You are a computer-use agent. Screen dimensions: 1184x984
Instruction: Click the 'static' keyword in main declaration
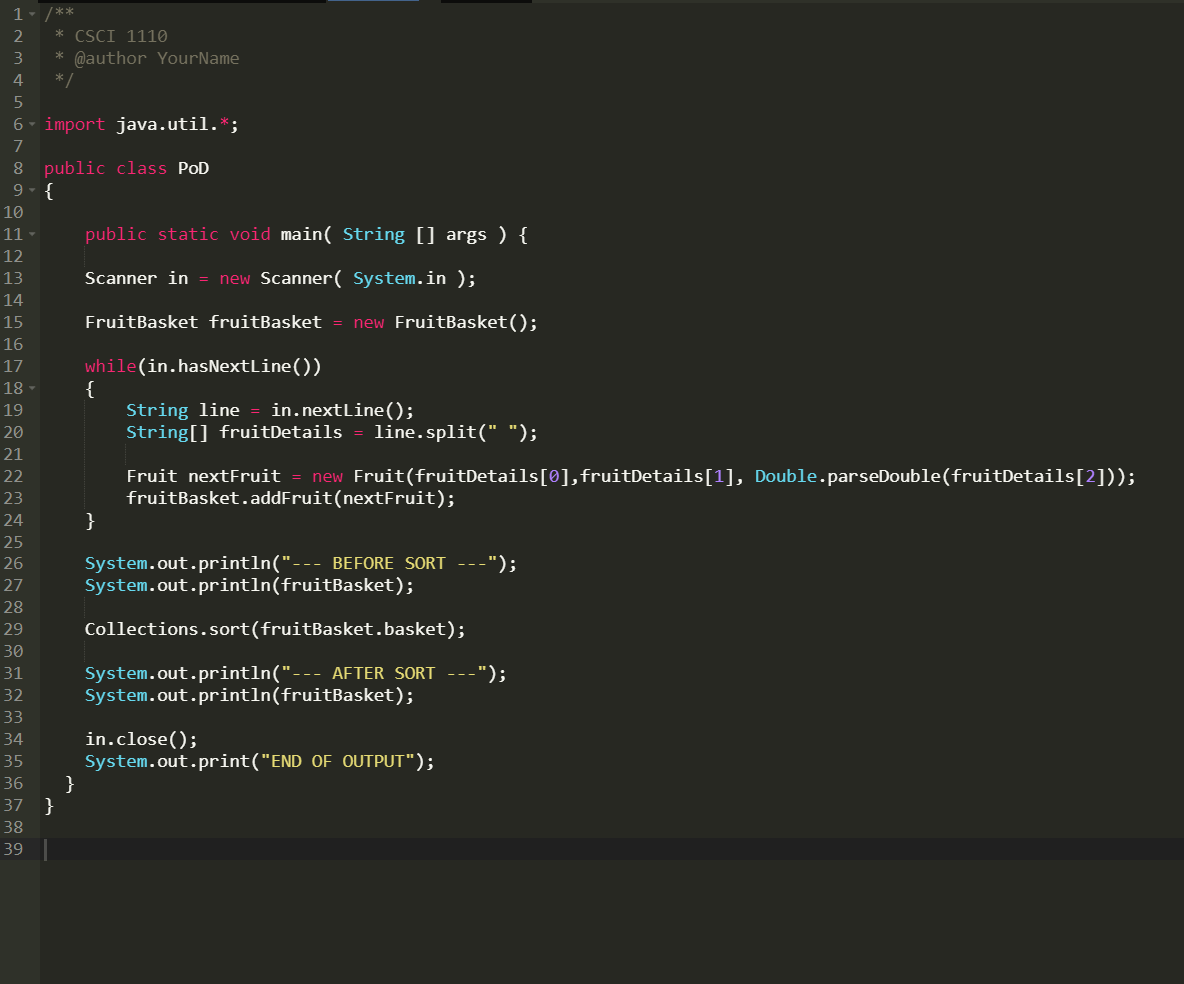[188, 234]
